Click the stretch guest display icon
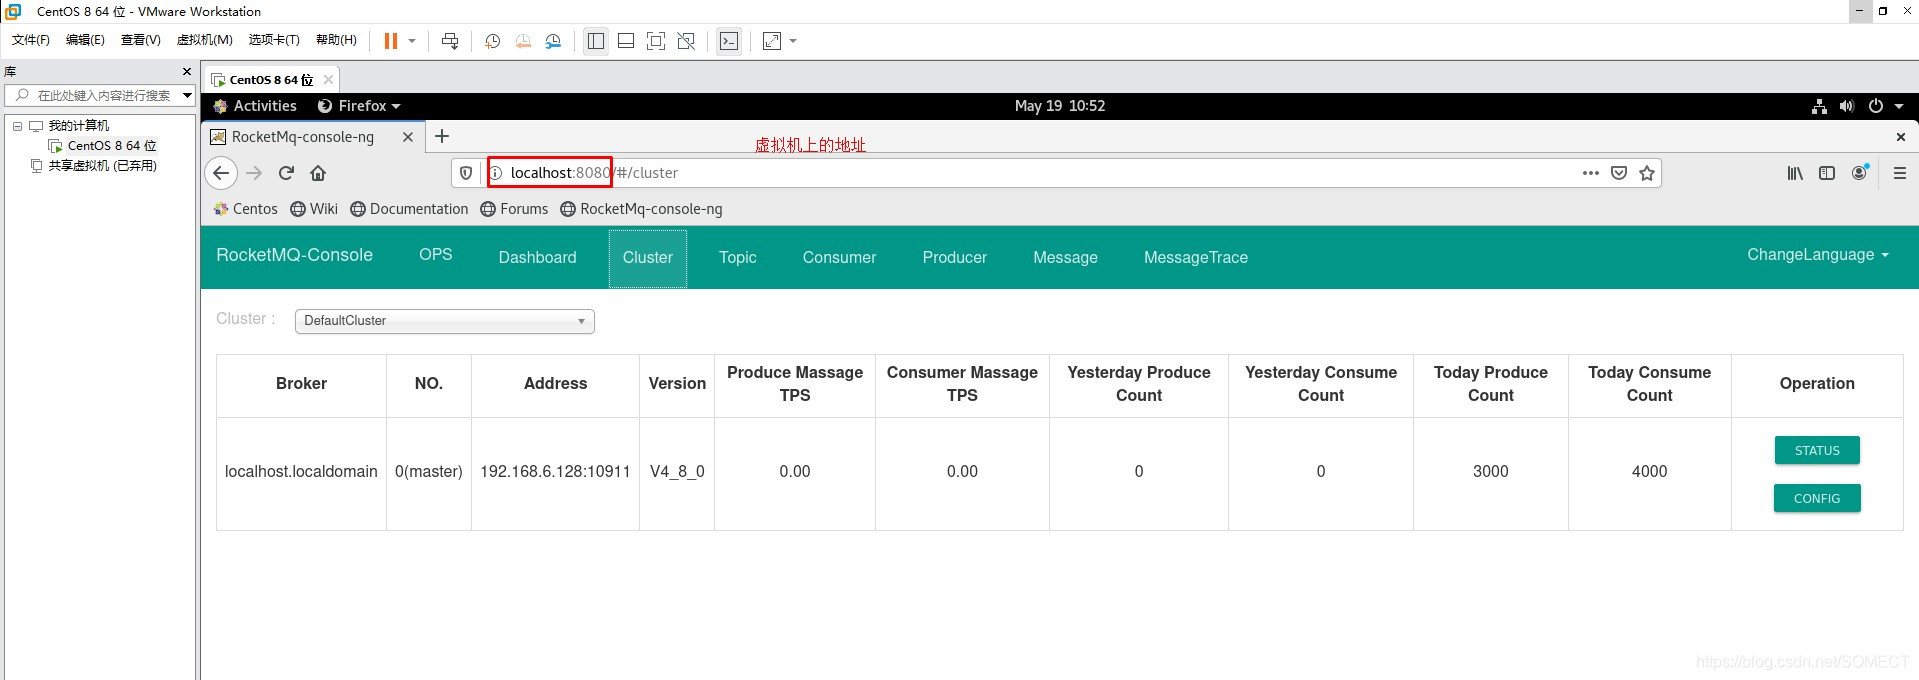 [x=772, y=41]
